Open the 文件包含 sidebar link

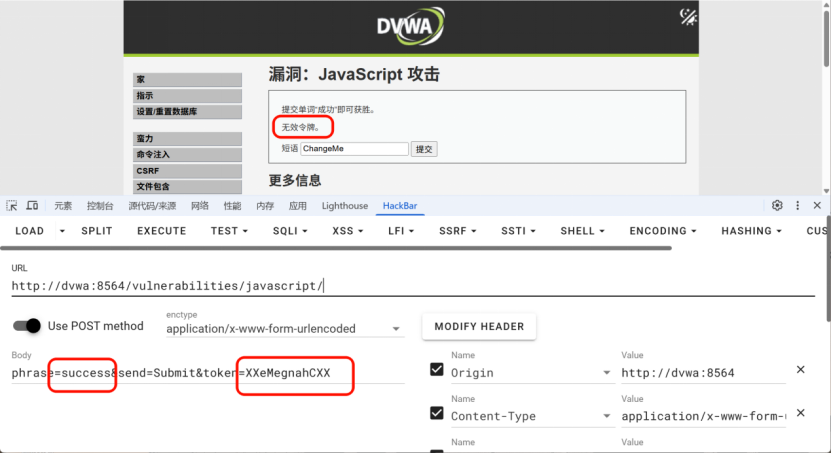click(x=188, y=186)
